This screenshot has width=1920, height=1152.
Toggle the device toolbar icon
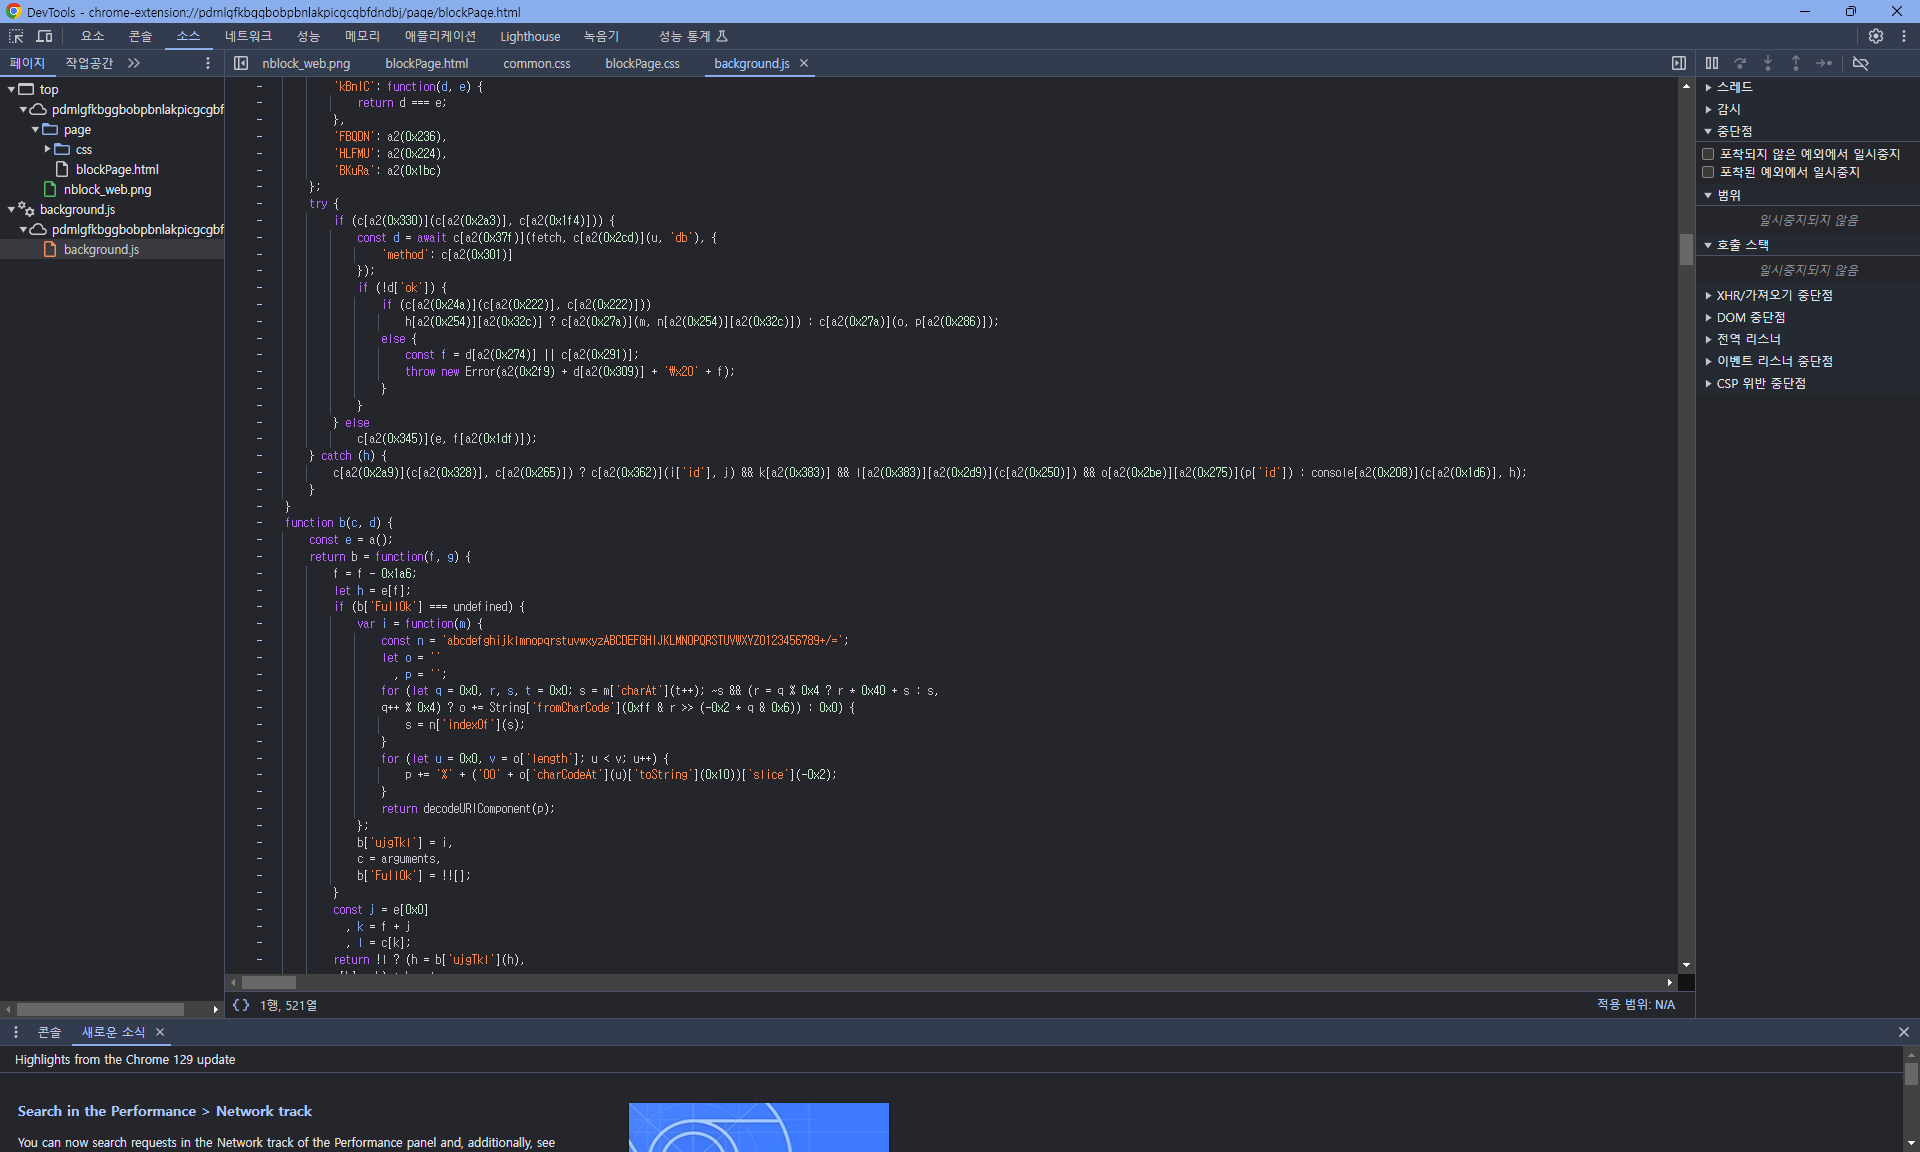(44, 36)
